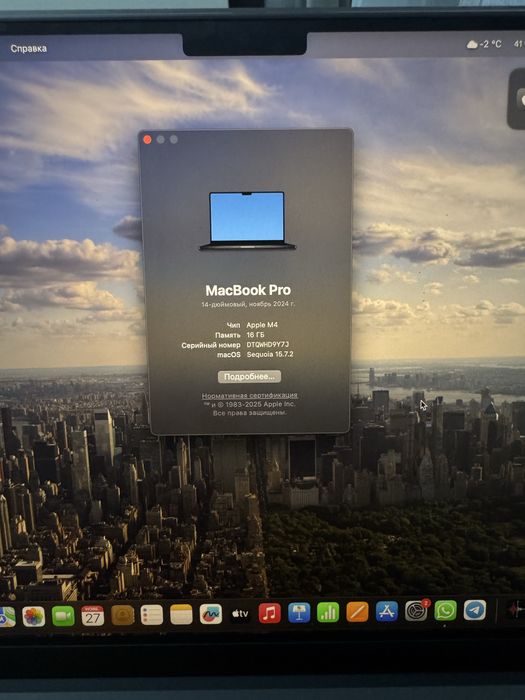Viewport: 525px width, 700px height.
Task: Click the greyed minimize button of About window
Action: coord(161,140)
